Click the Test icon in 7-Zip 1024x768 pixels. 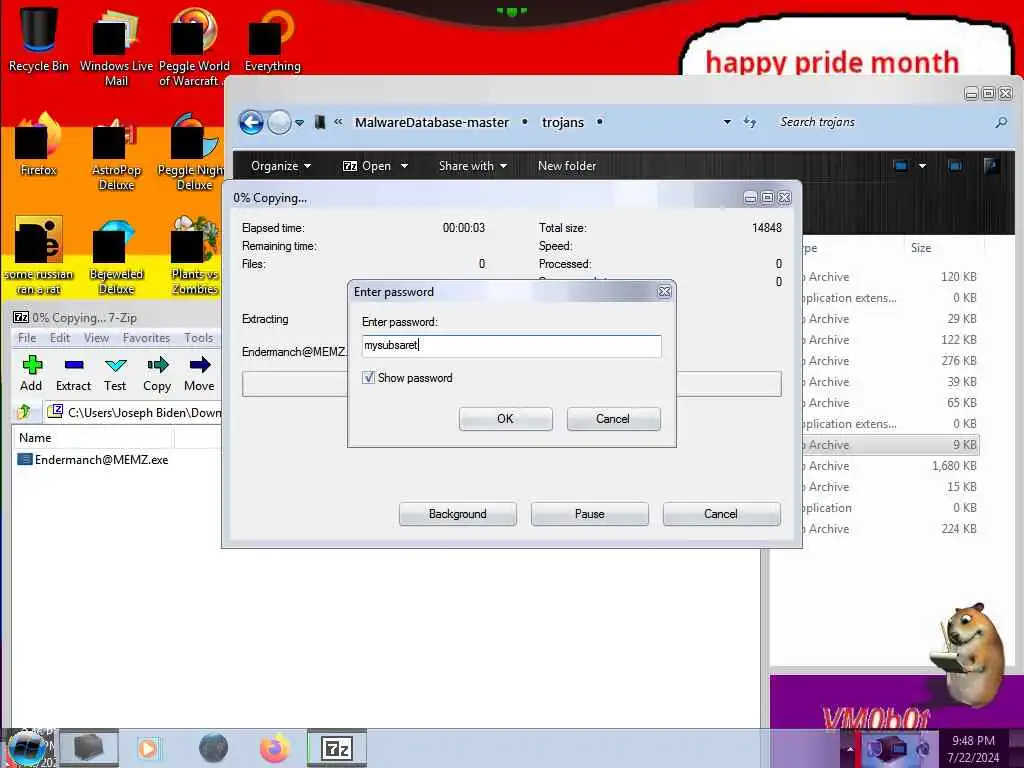tap(115, 373)
